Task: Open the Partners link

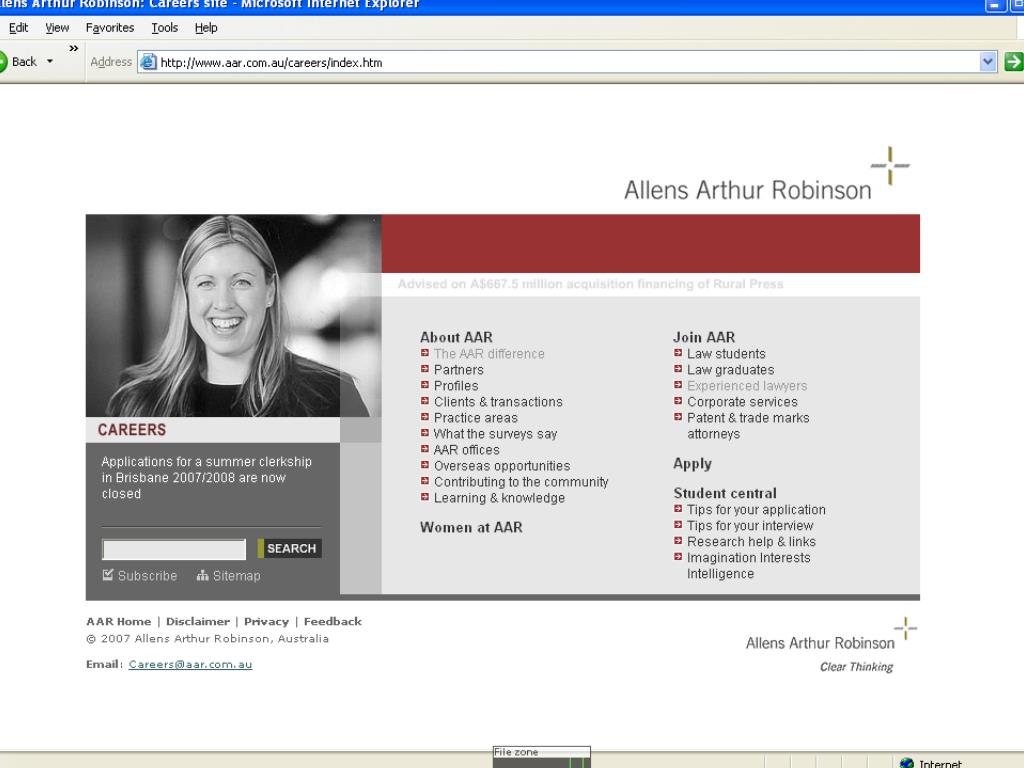Action: click(x=458, y=370)
